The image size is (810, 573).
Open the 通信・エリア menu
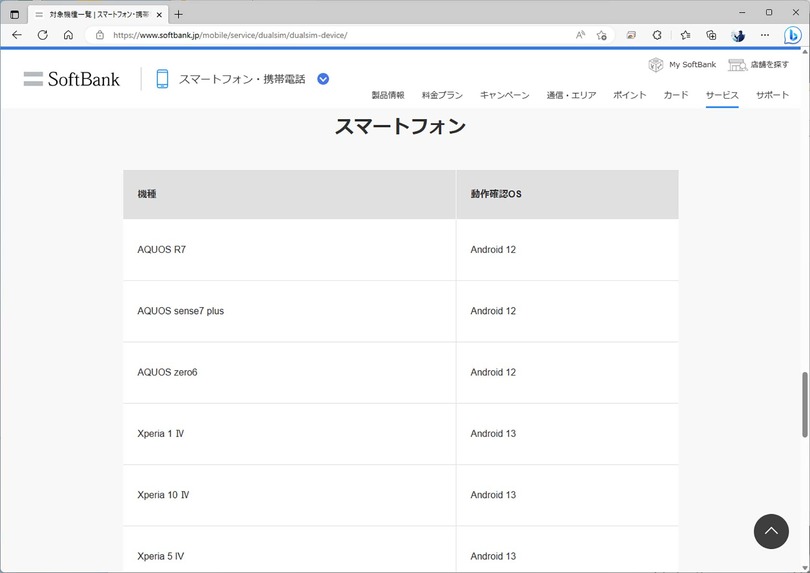(x=571, y=95)
